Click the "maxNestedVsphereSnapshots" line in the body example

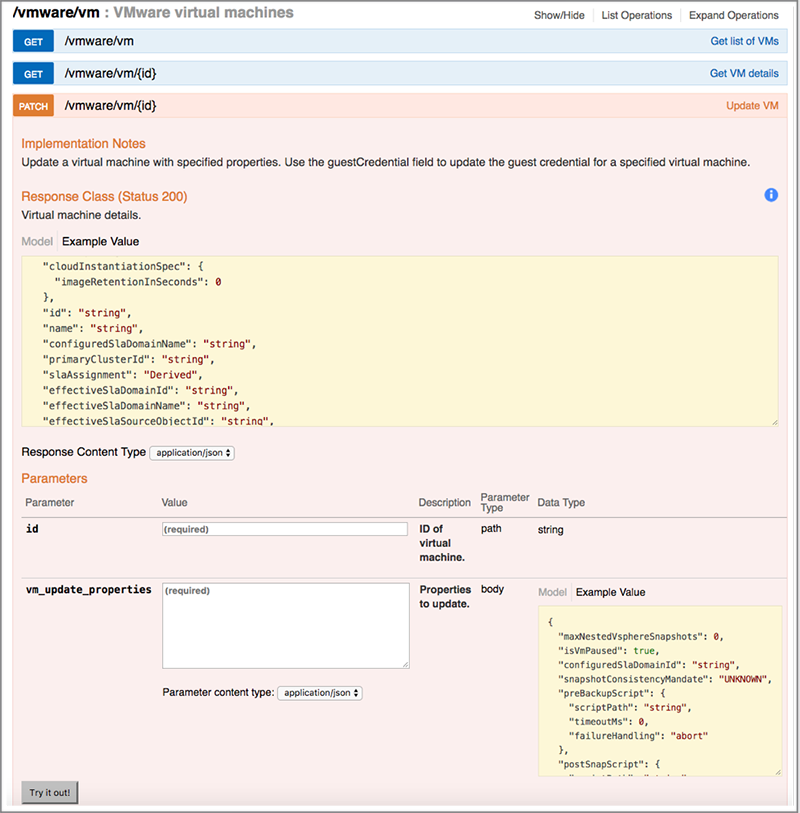tap(641, 636)
